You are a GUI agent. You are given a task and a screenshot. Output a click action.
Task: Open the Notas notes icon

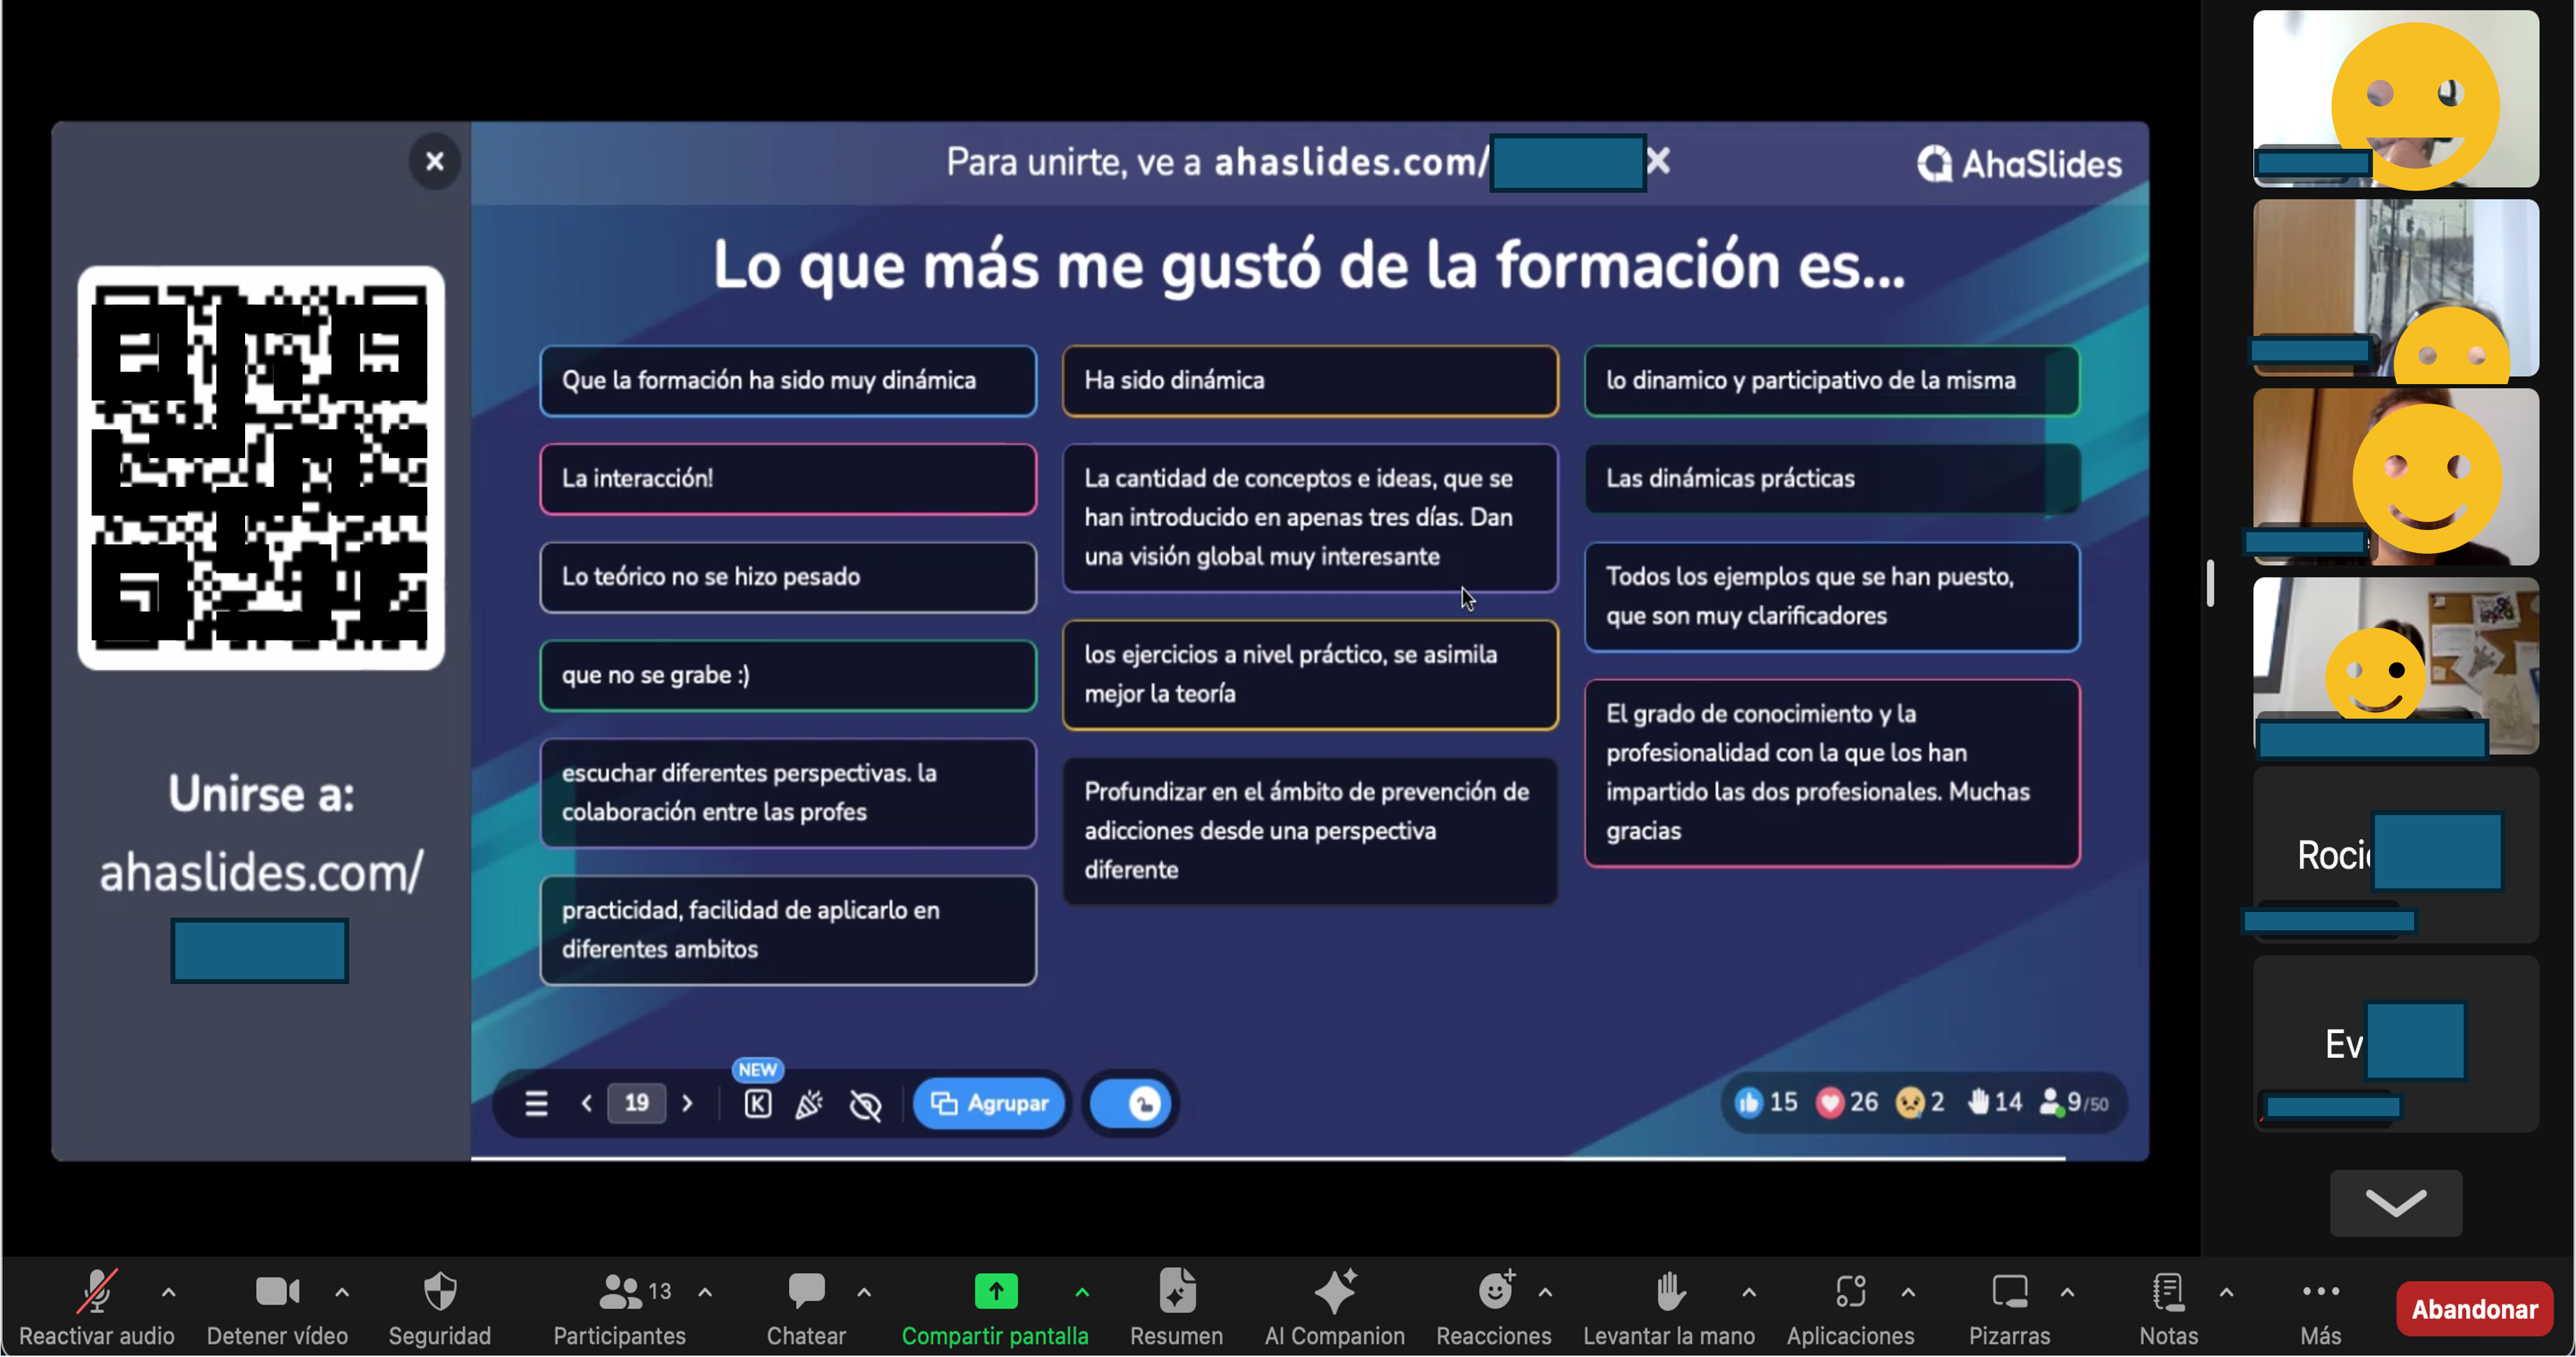[2168, 1291]
